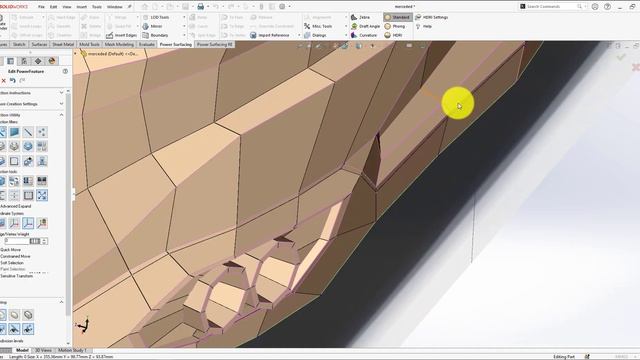The width and height of the screenshot is (640, 360).
Task: Open the View menu
Action: (67, 7)
